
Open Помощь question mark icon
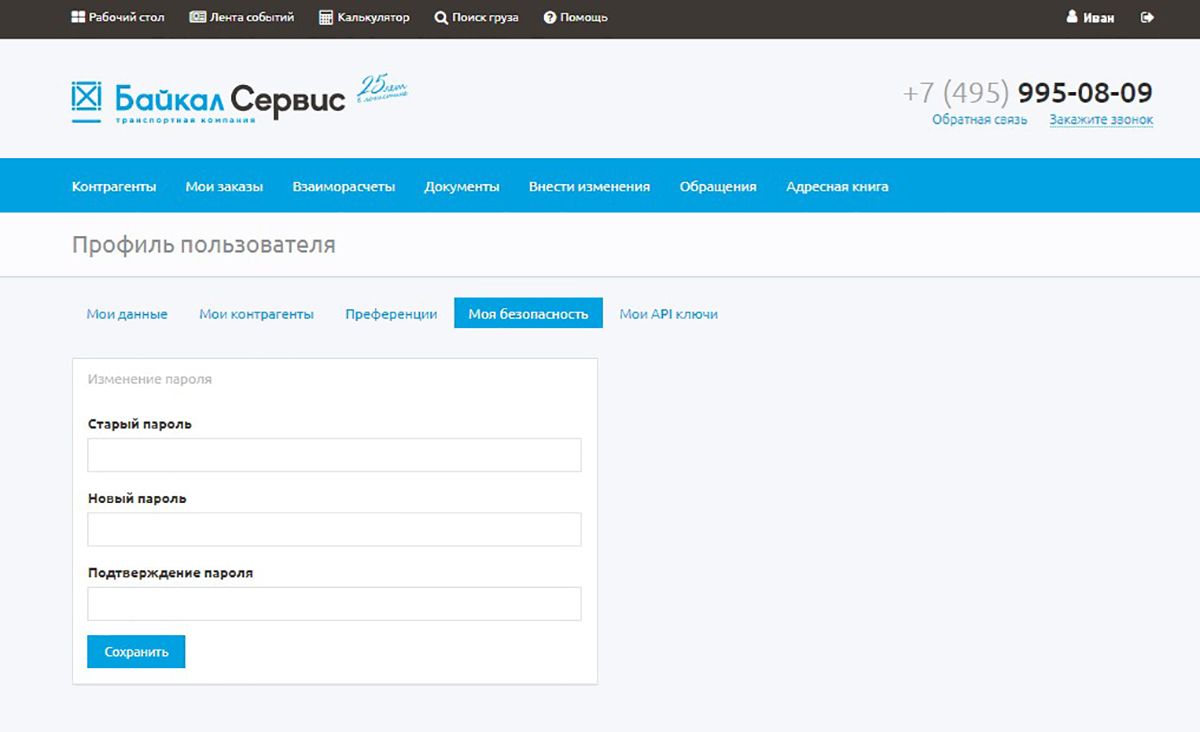tap(549, 18)
